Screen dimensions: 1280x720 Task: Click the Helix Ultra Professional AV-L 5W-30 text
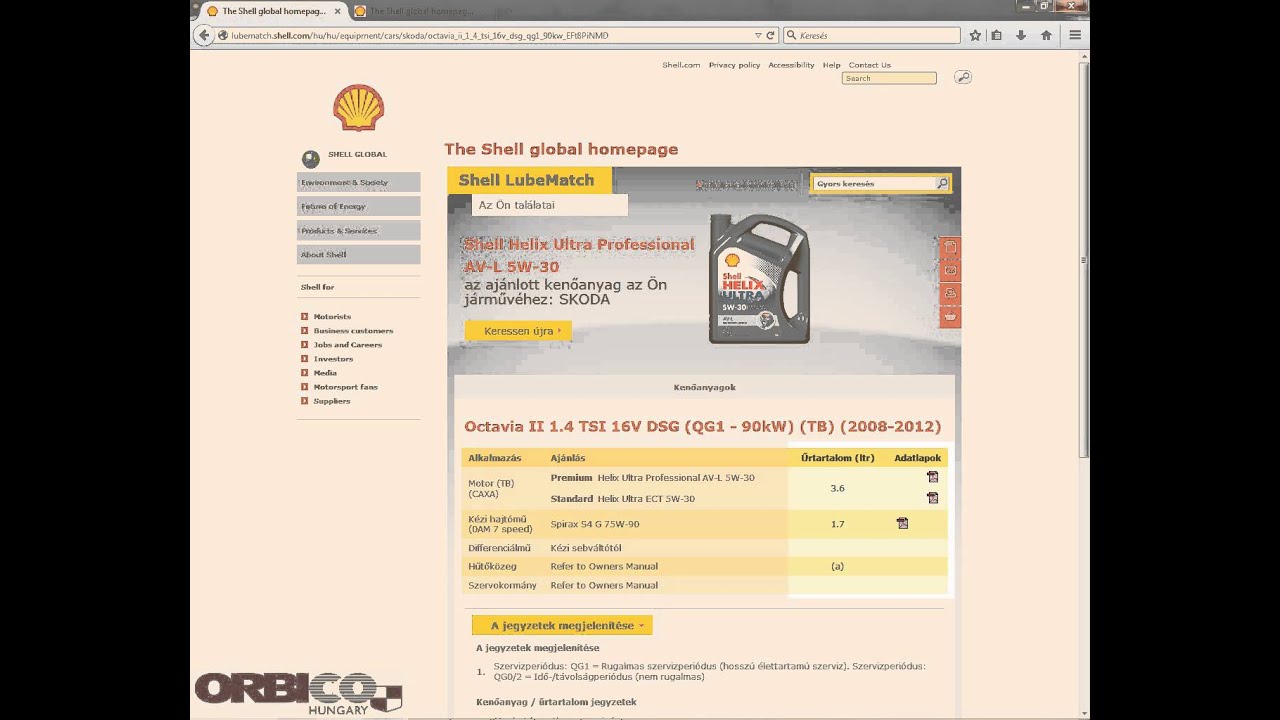(x=675, y=478)
